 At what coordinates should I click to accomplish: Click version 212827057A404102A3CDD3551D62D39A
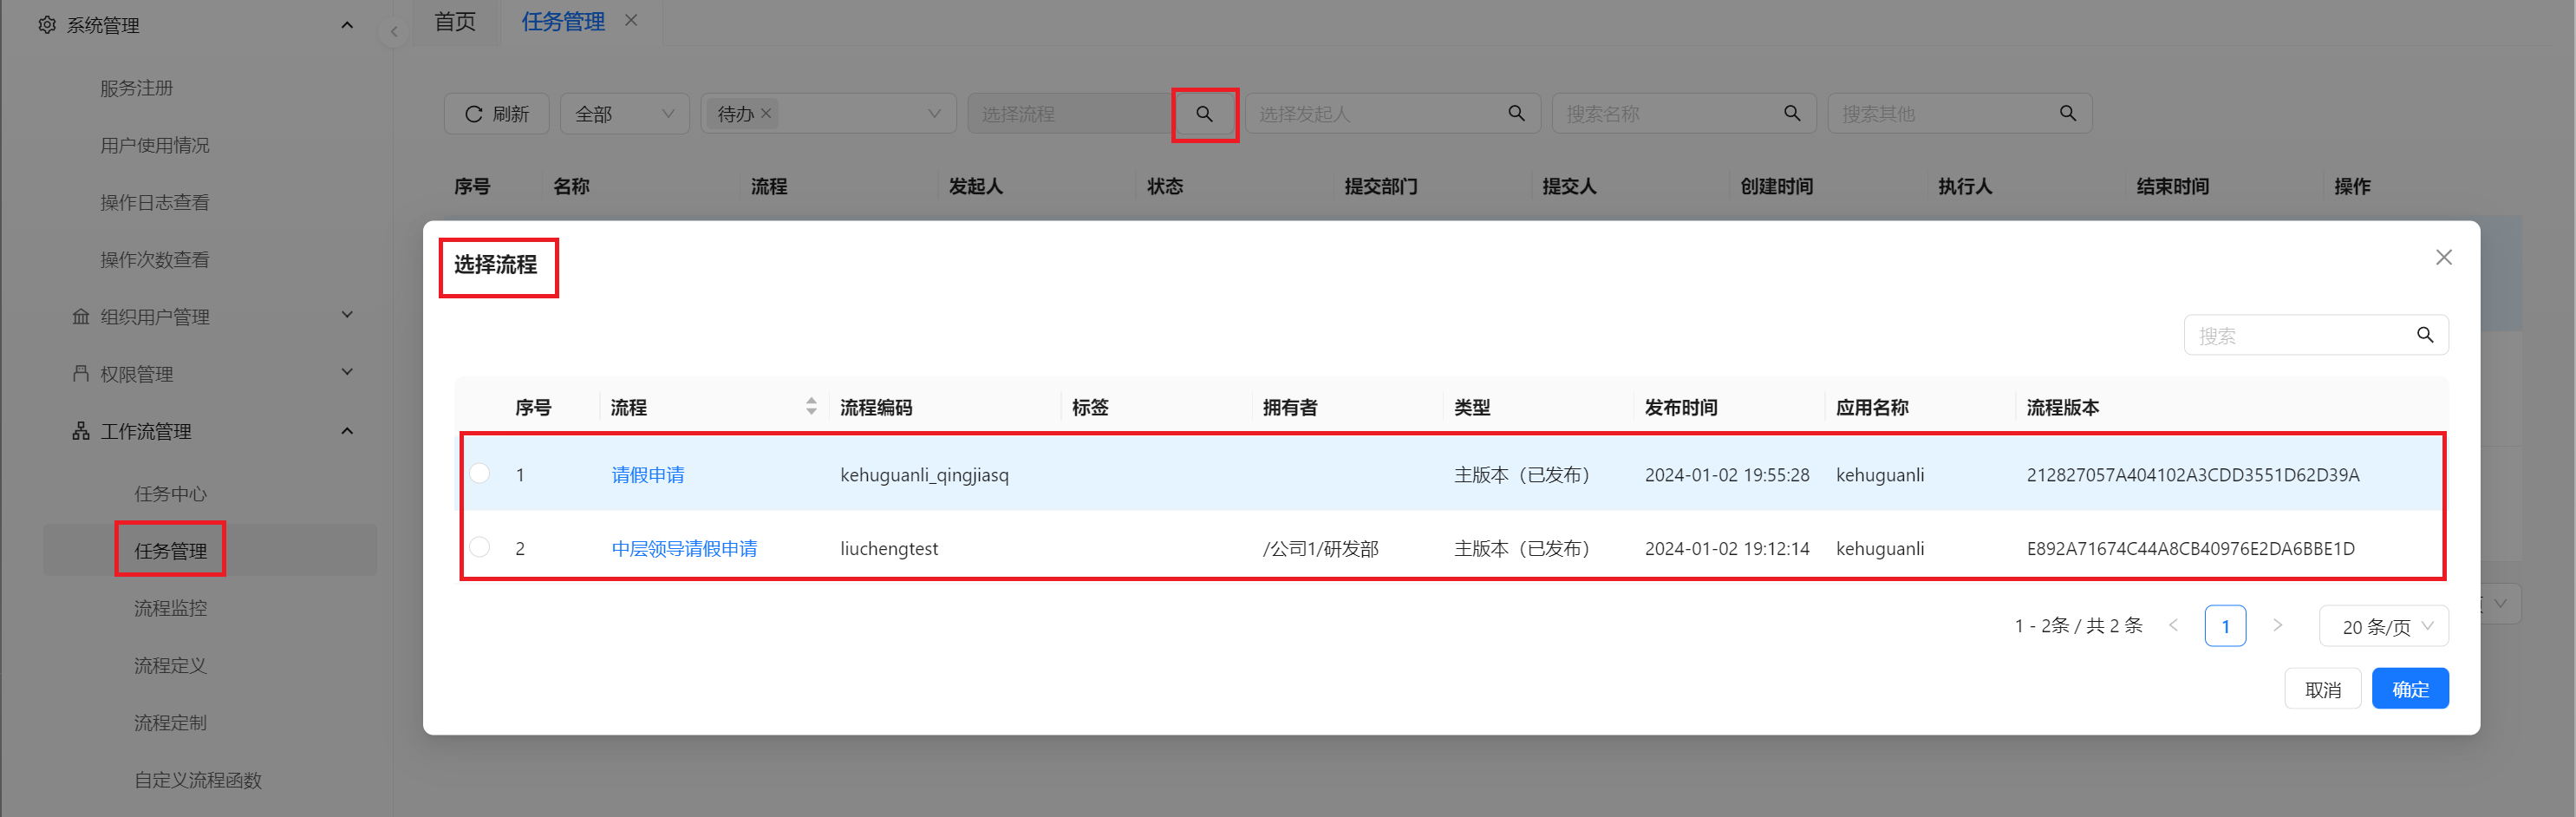coord(2193,474)
